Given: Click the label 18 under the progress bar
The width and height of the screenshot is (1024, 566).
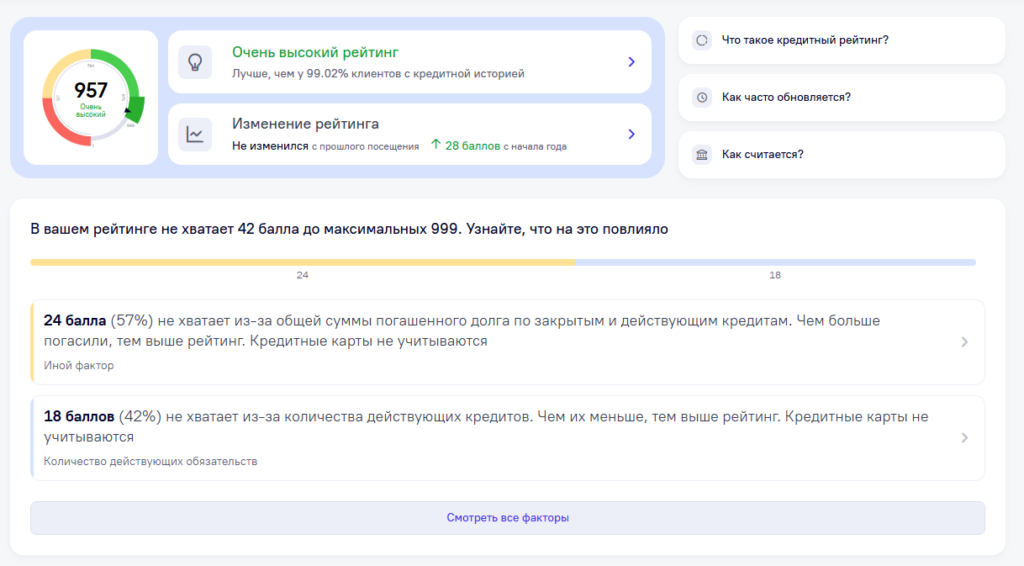Looking at the screenshot, I should [x=775, y=275].
